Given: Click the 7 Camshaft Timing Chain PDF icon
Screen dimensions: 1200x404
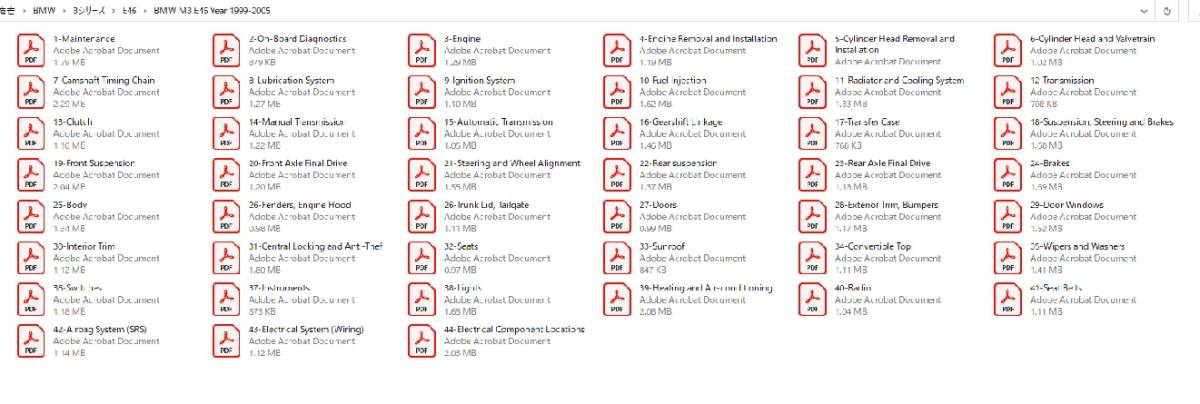Looking at the screenshot, I should pyautogui.click(x=29, y=92).
